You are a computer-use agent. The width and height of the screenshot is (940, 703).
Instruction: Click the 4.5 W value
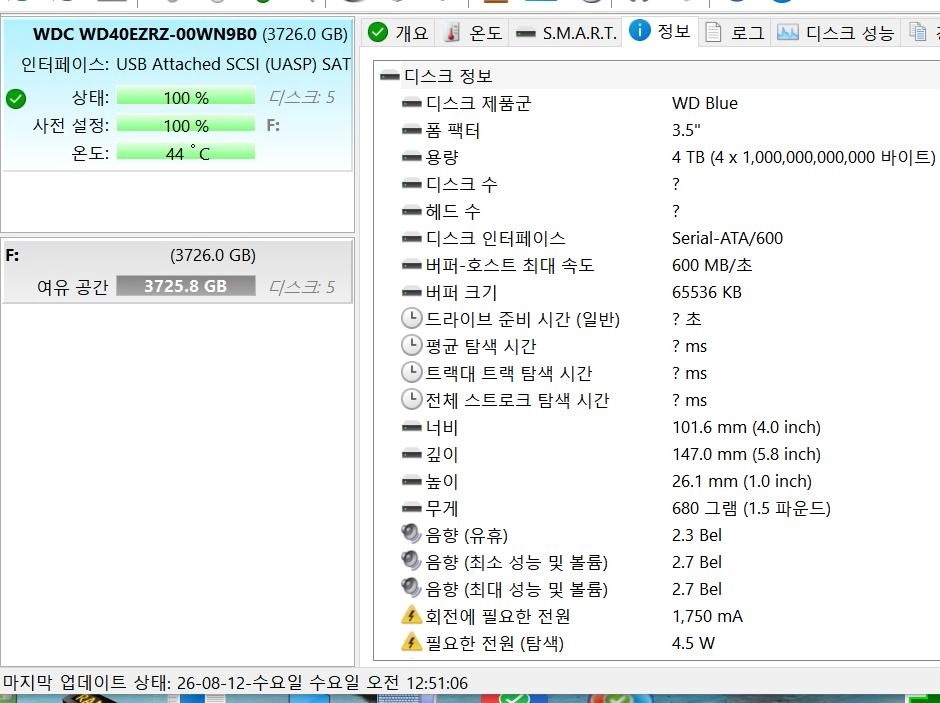coord(693,642)
